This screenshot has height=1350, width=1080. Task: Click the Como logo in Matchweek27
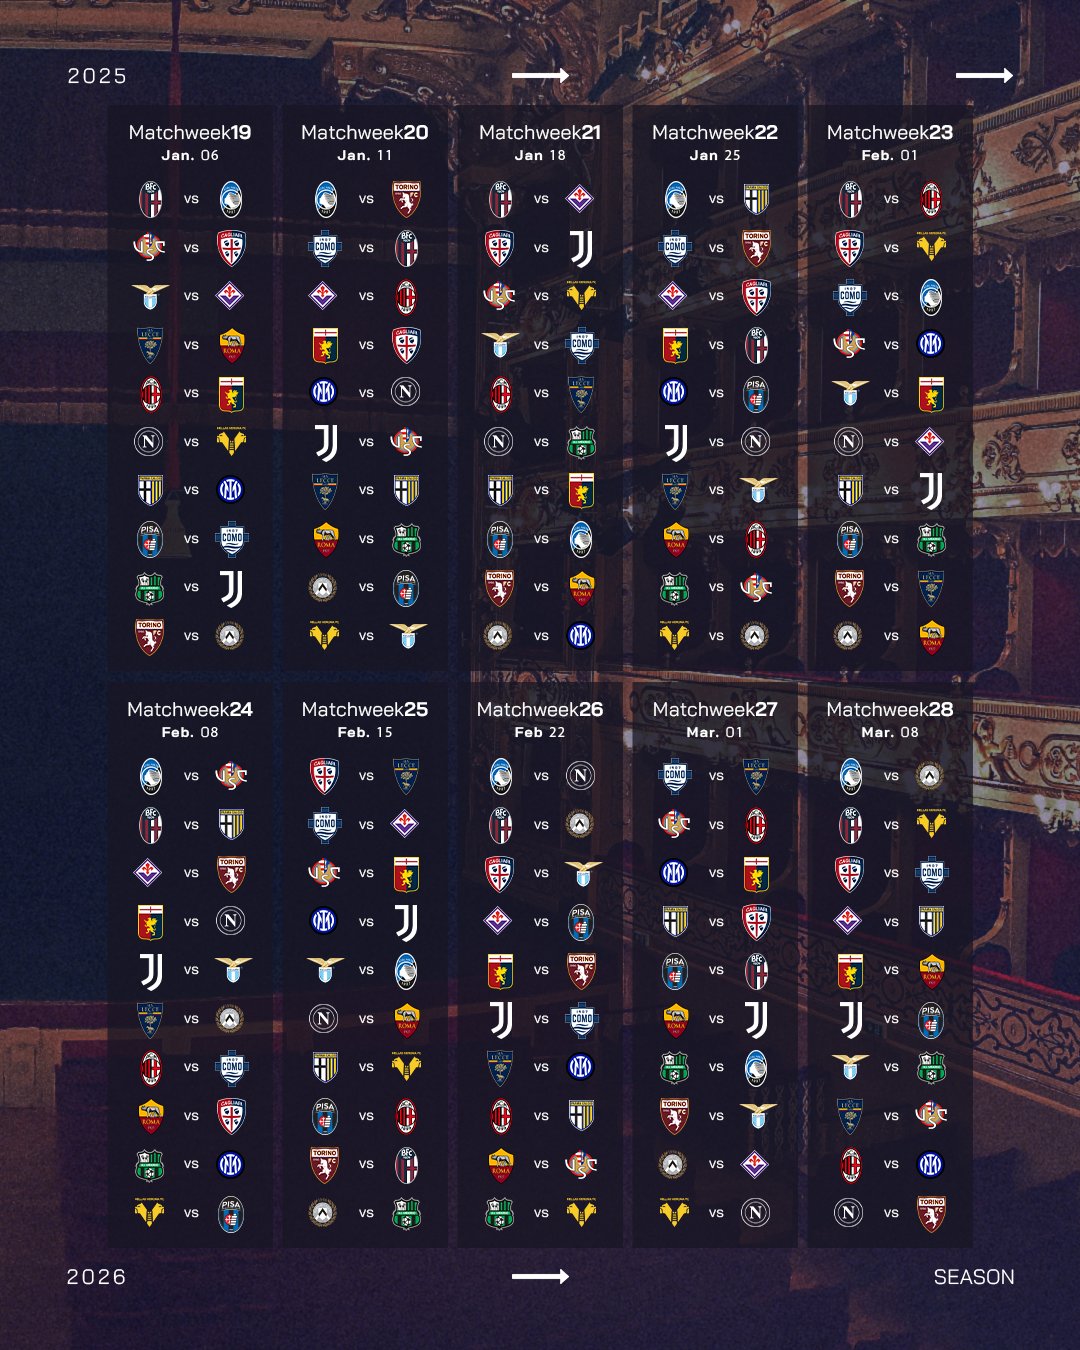[x=675, y=775]
